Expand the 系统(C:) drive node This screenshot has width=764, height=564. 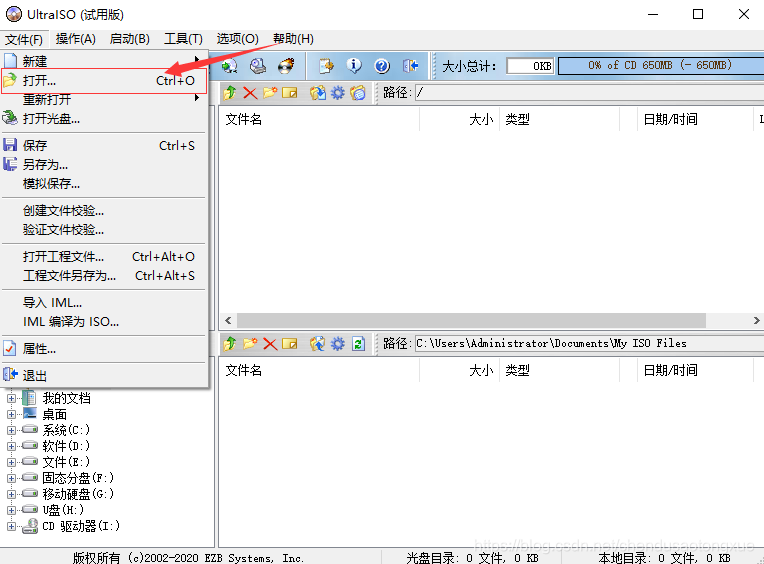coord(11,431)
